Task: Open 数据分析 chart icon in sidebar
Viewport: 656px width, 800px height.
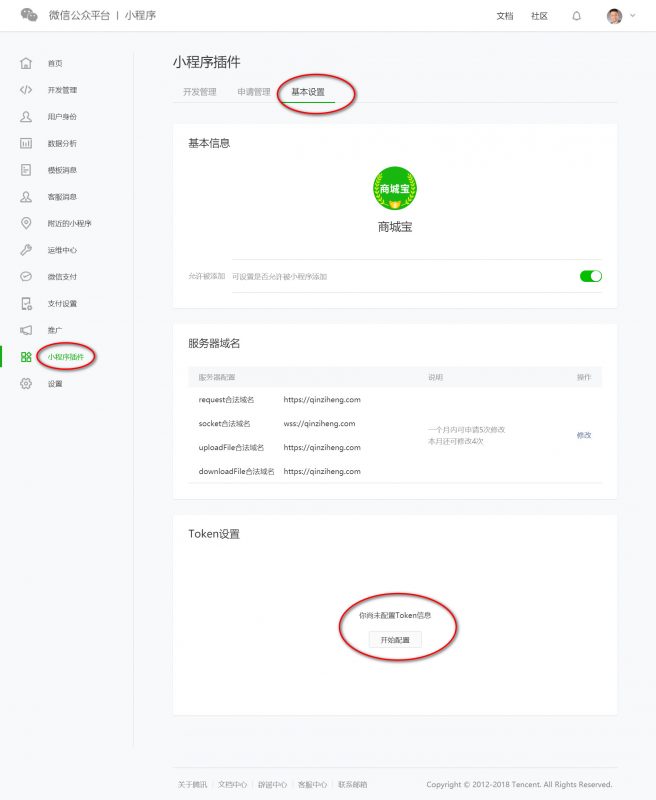Action: [26, 143]
